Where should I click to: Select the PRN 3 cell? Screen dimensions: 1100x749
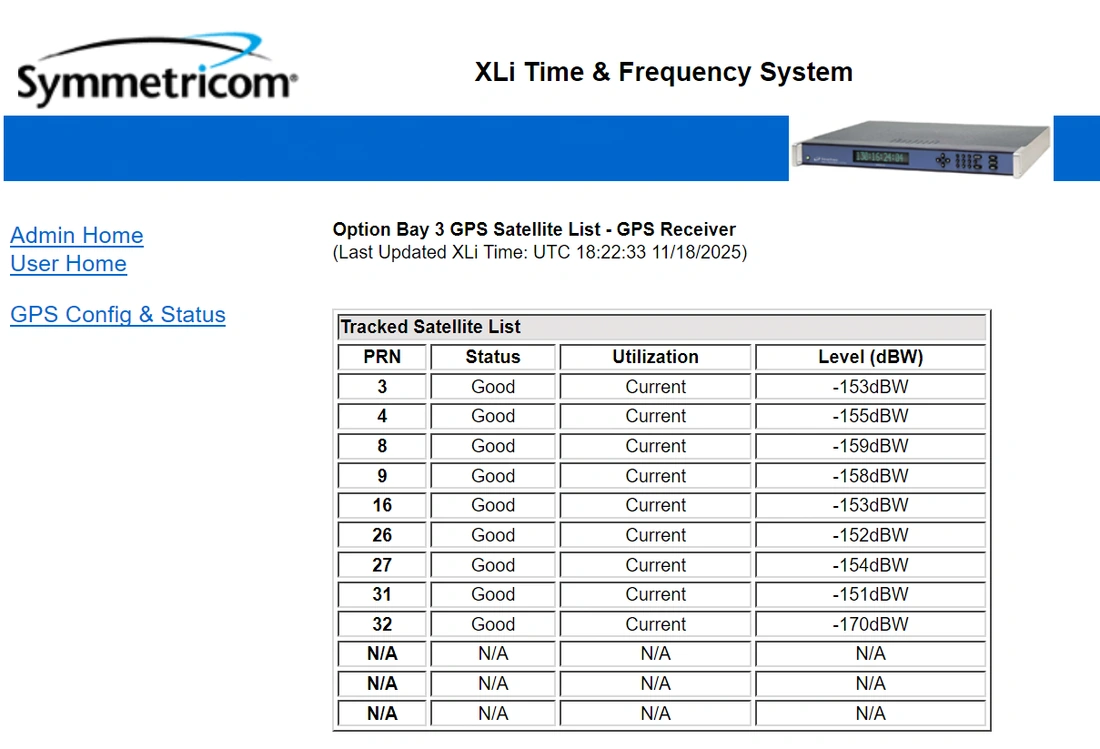click(382, 387)
